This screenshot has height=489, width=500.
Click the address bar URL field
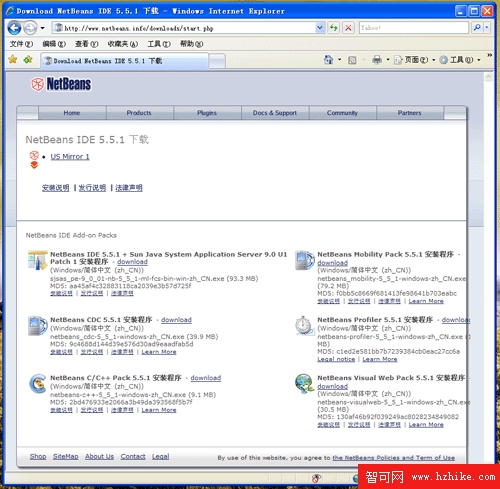pyautogui.click(x=184, y=28)
